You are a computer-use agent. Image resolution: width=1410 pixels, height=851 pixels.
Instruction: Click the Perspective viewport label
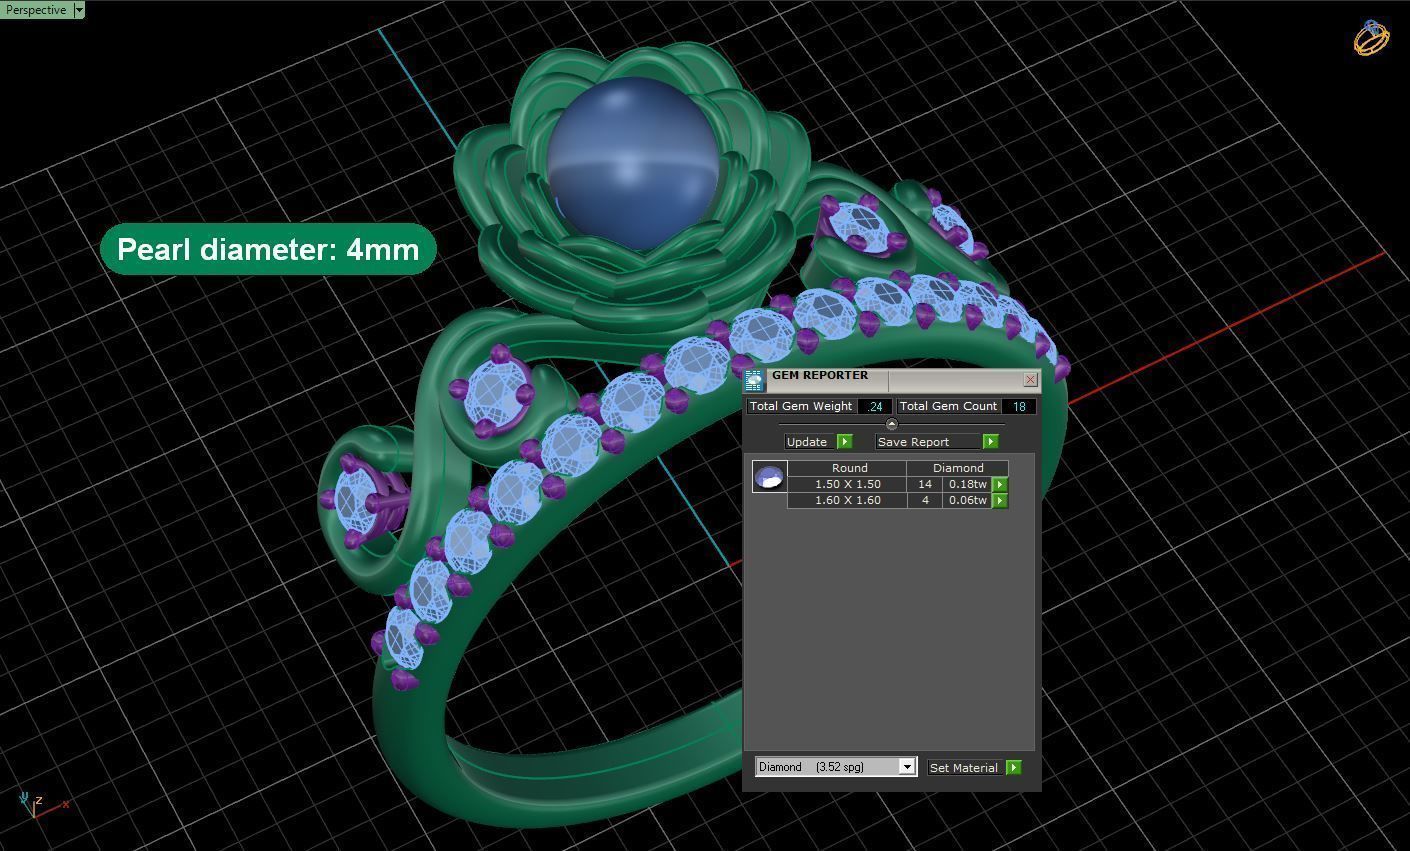36,10
